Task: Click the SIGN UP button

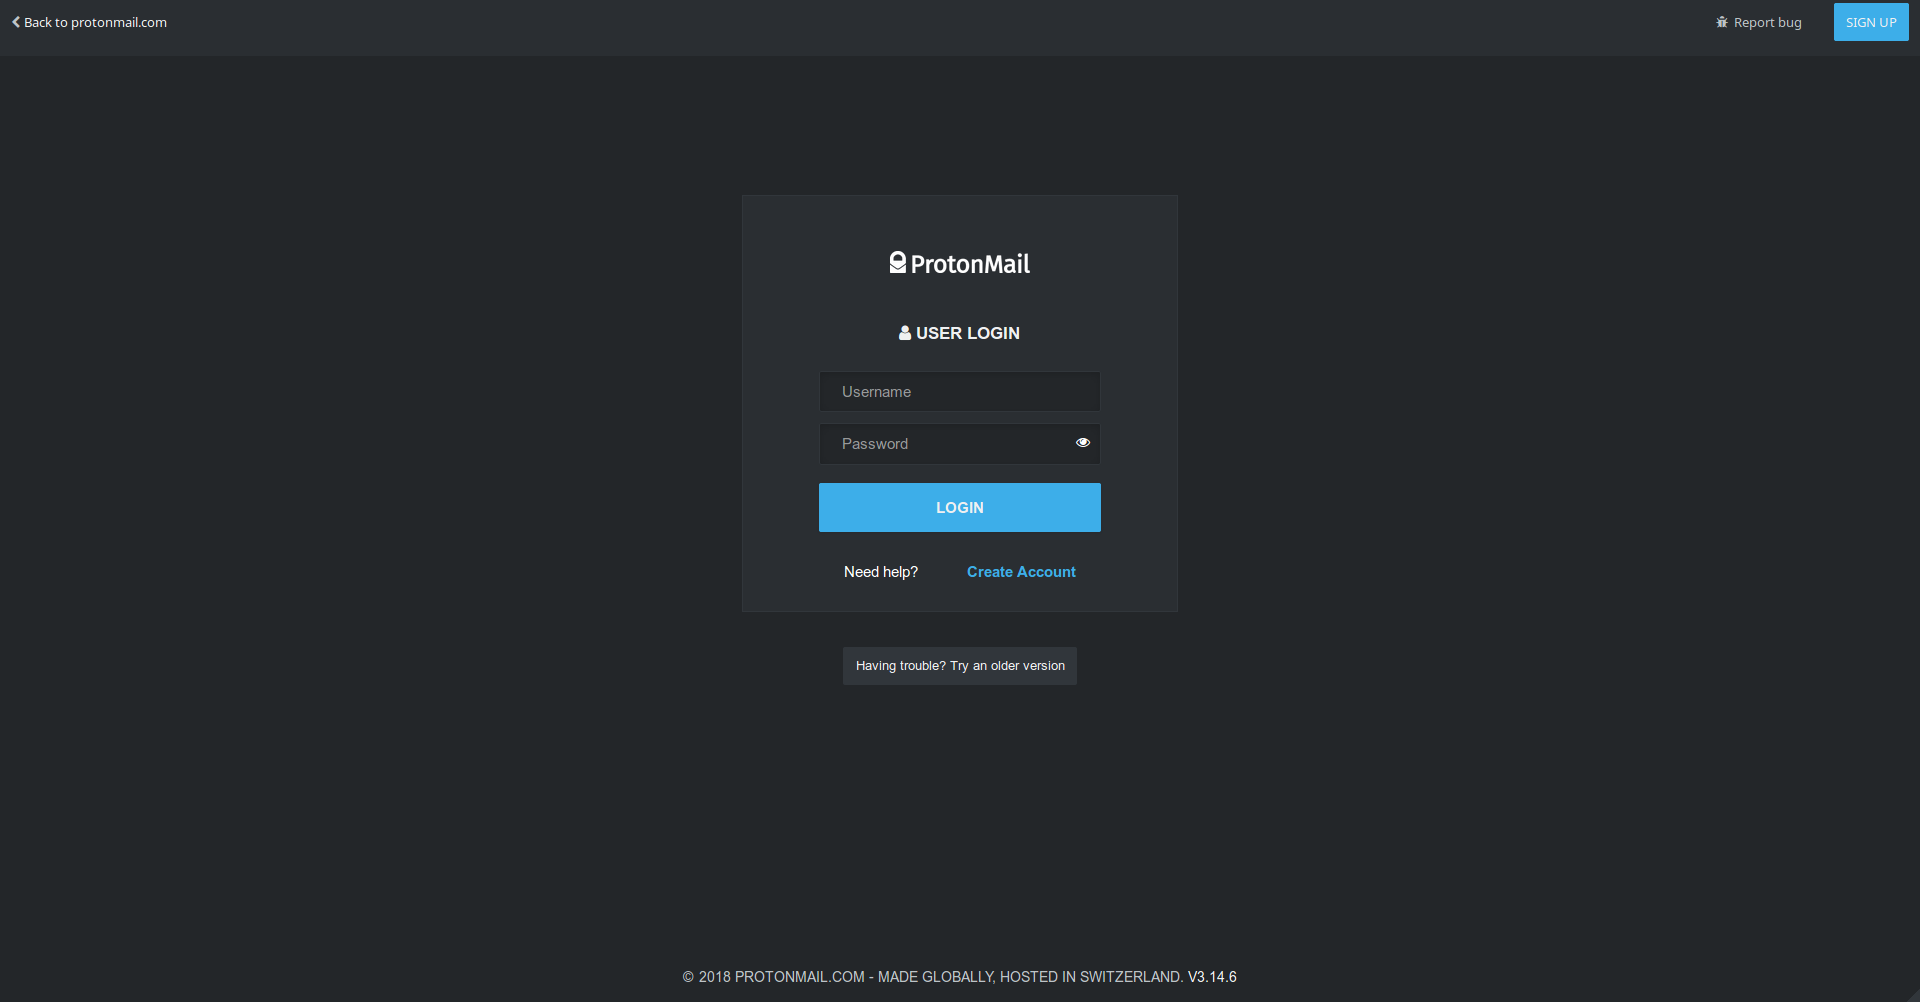Action: pyautogui.click(x=1871, y=22)
